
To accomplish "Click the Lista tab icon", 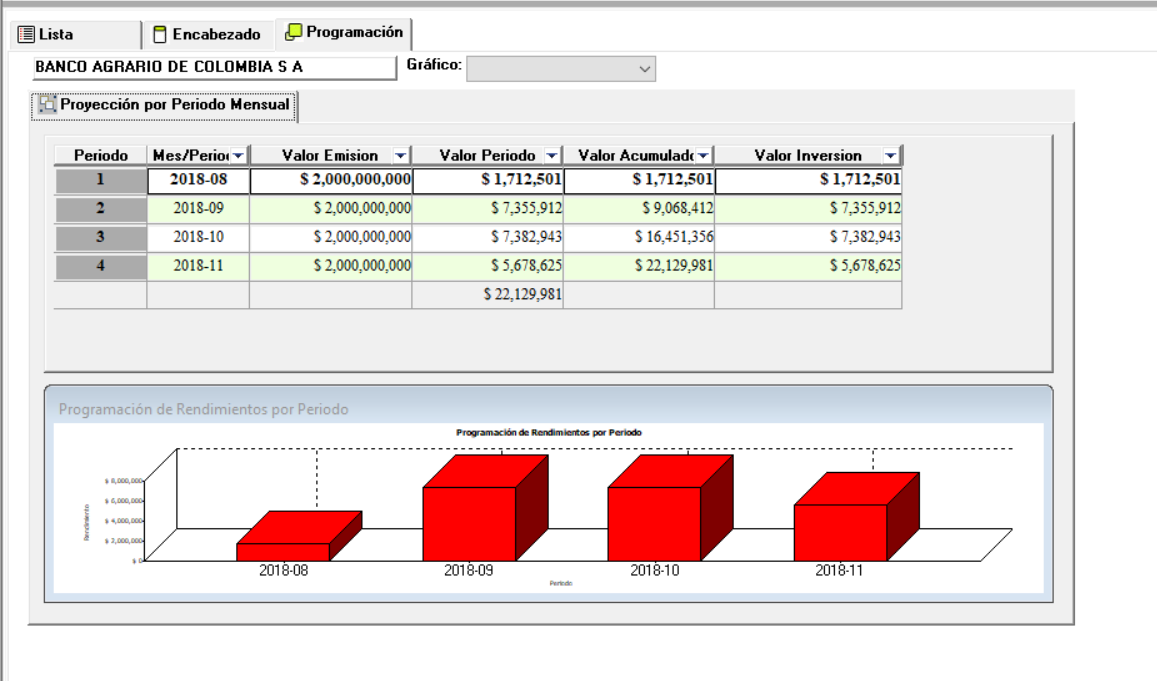I will (26, 34).
